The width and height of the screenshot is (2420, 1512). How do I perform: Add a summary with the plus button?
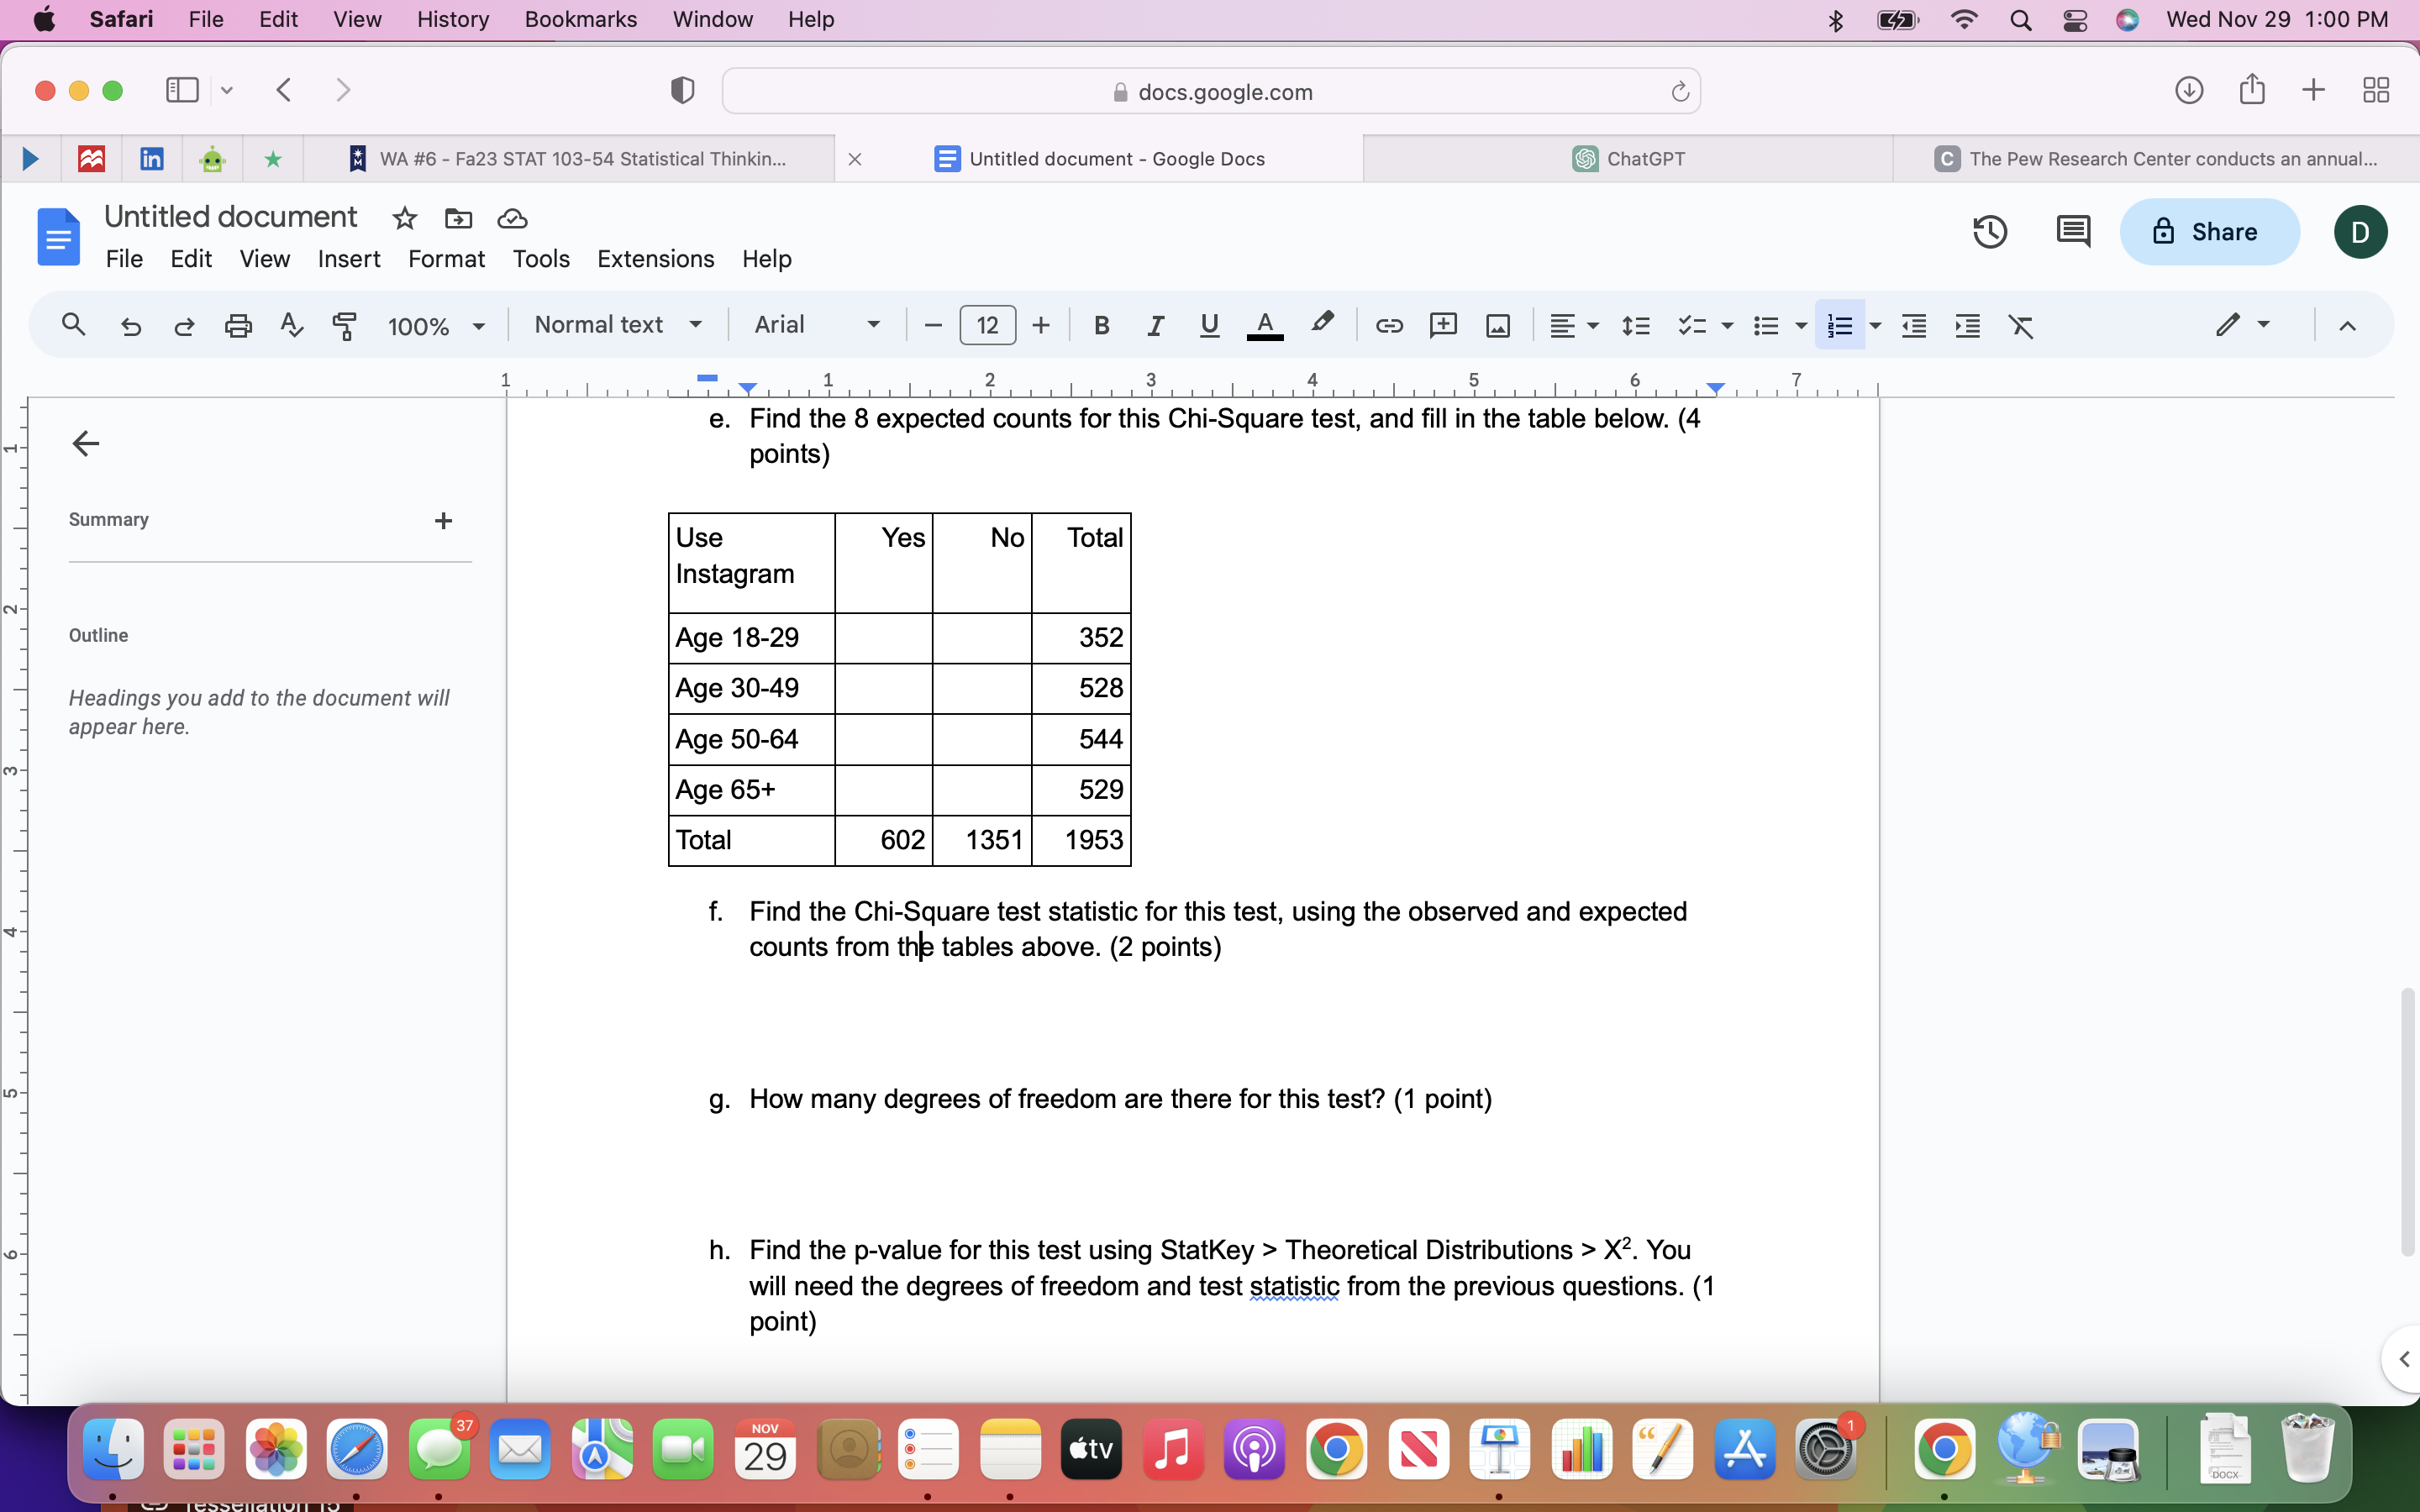(x=443, y=520)
